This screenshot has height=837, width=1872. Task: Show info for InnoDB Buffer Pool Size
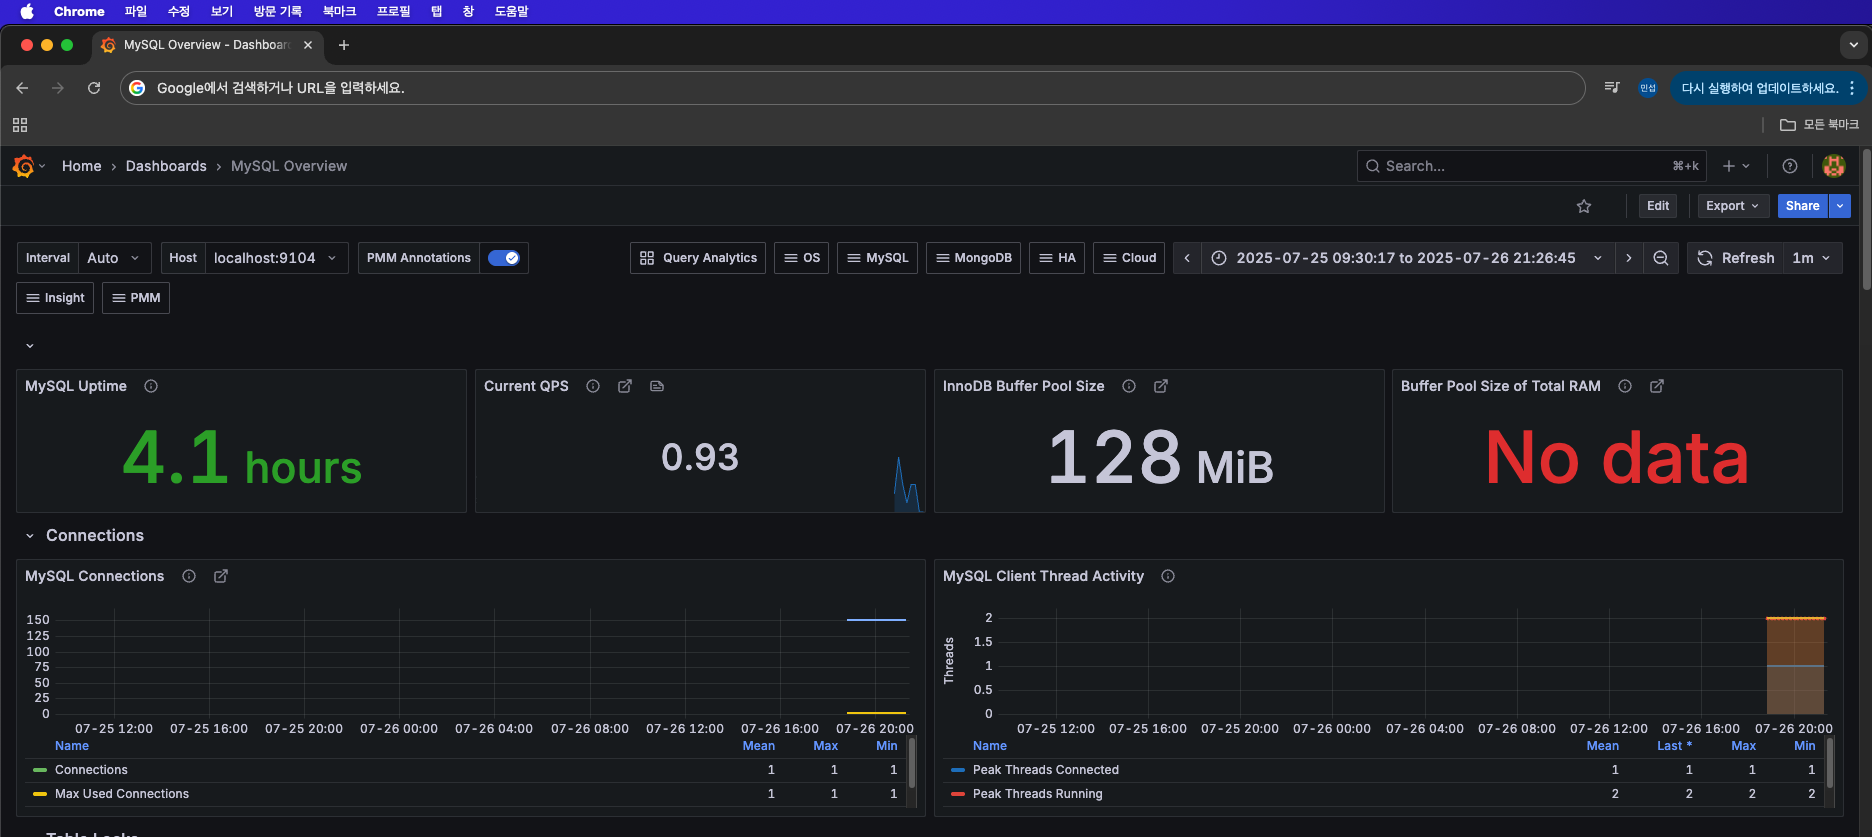1129,386
